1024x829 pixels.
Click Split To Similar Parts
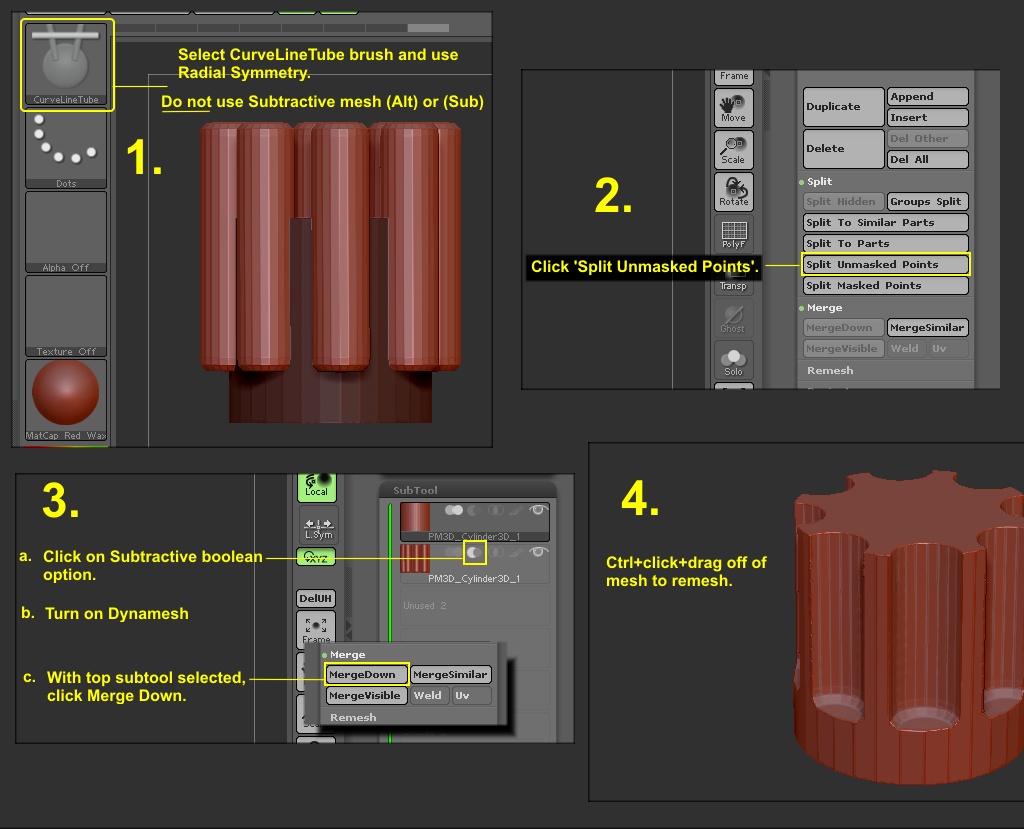coord(886,222)
